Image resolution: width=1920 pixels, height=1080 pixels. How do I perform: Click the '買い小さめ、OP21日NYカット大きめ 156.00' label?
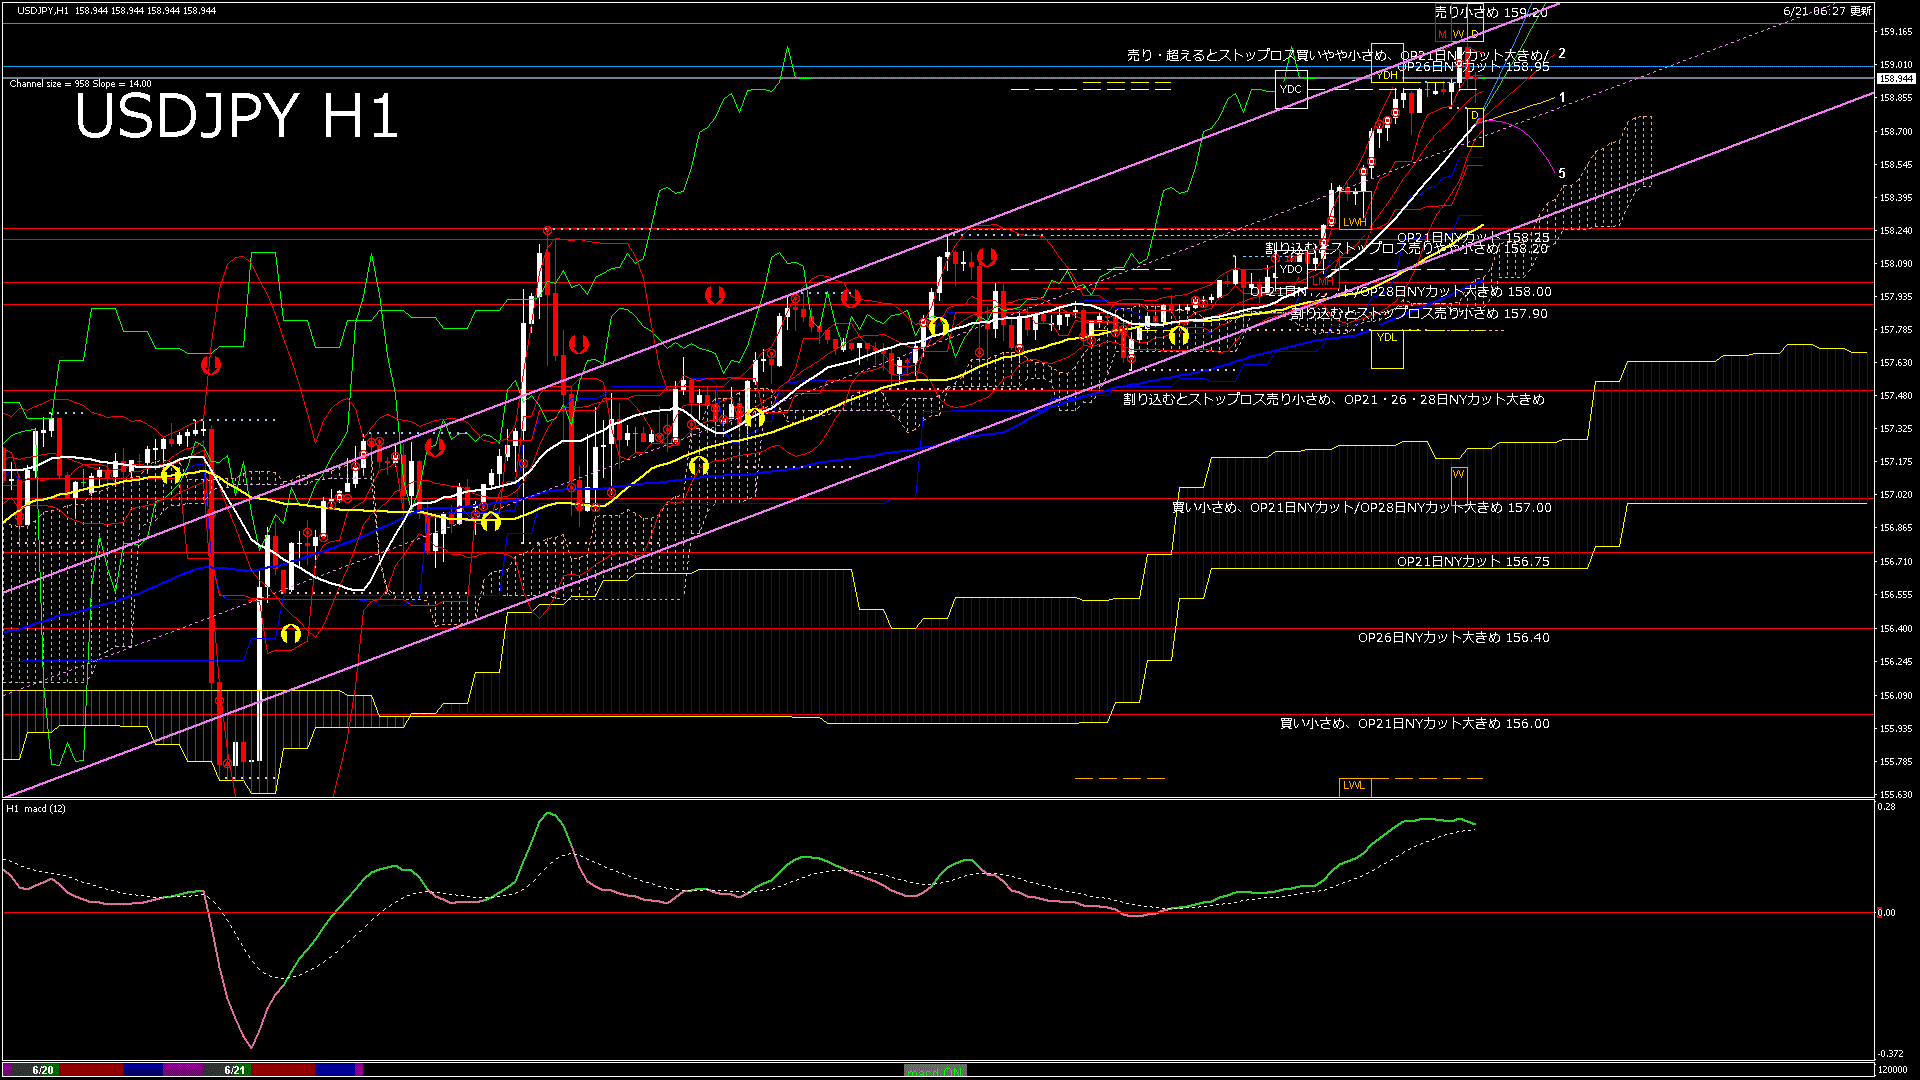tap(1415, 724)
